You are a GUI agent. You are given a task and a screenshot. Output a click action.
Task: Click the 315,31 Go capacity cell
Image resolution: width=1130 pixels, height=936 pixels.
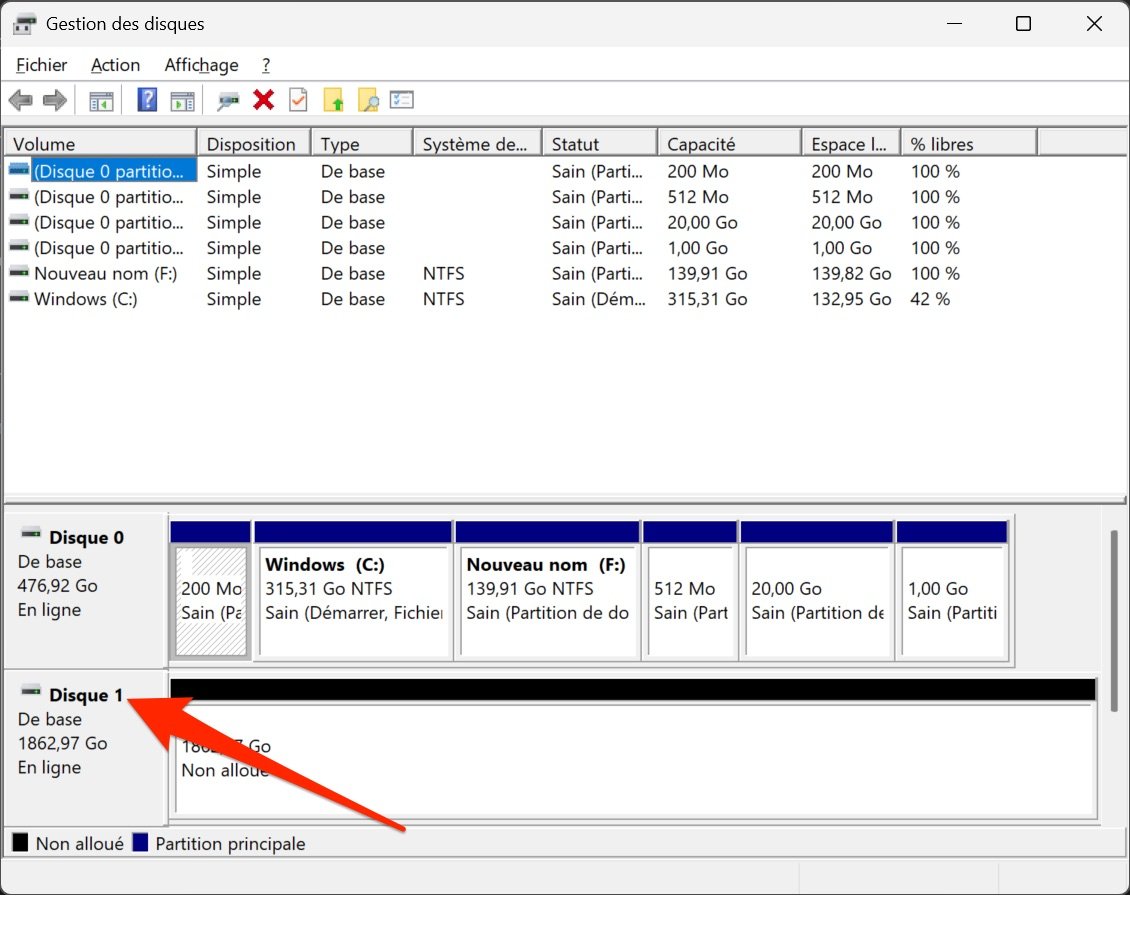click(x=707, y=298)
